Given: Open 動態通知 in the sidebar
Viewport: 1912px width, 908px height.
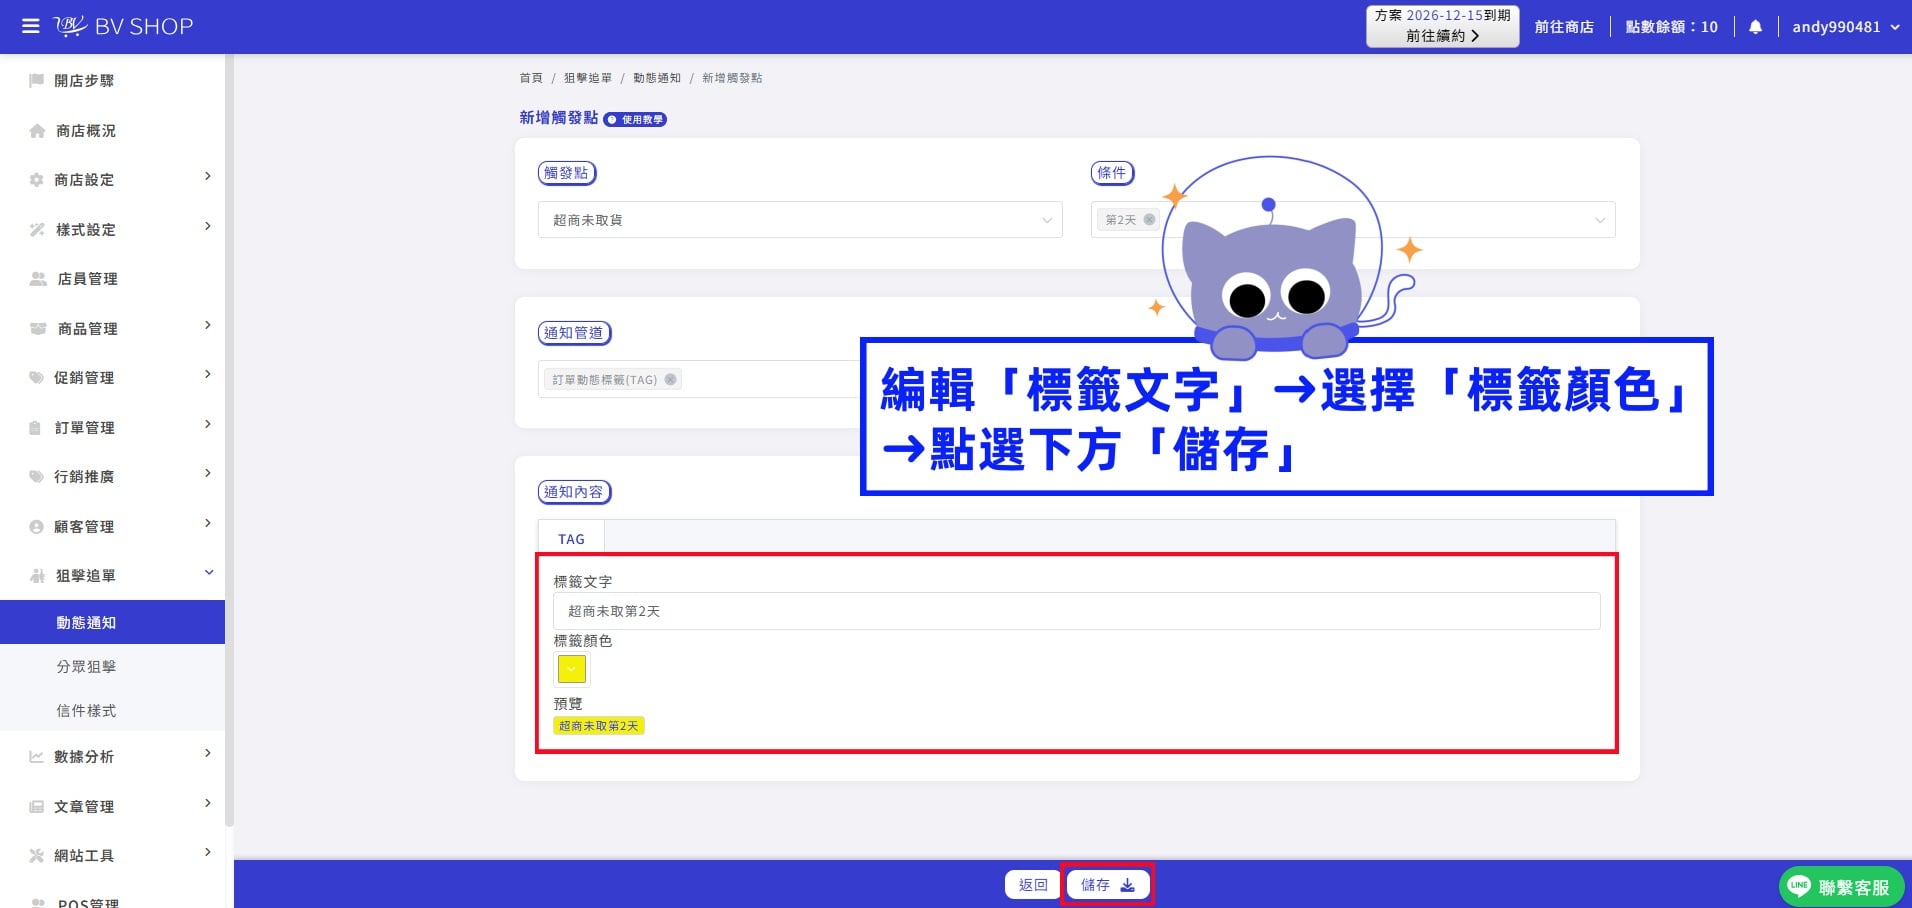Looking at the screenshot, I should [x=112, y=622].
